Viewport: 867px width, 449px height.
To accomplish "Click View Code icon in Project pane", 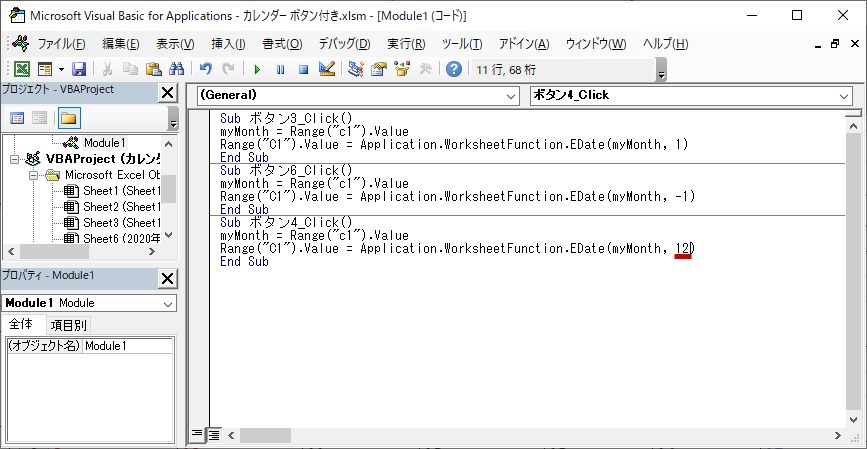I will [18, 118].
